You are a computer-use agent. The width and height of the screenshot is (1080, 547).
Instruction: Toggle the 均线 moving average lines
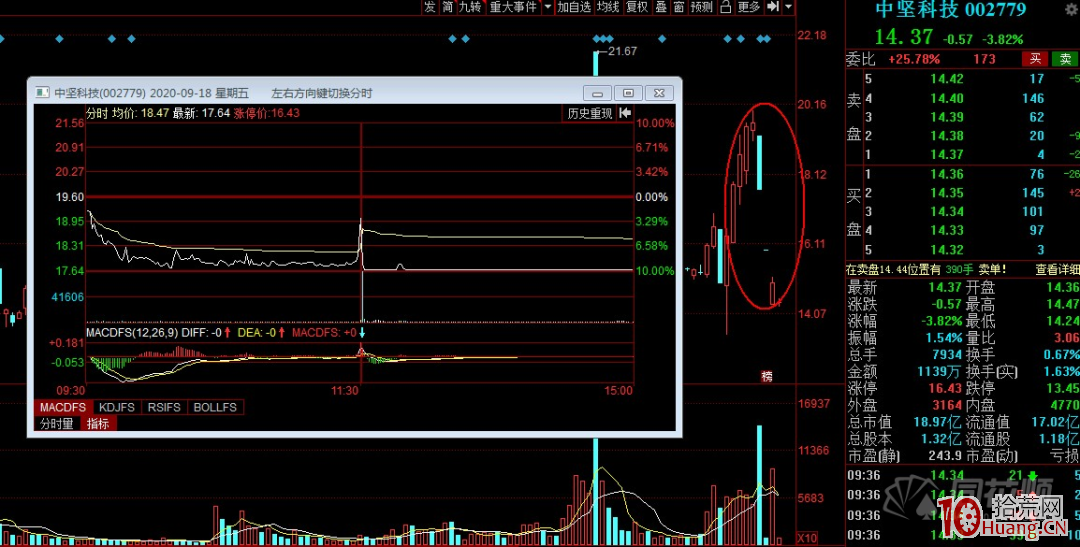pos(608,7)
